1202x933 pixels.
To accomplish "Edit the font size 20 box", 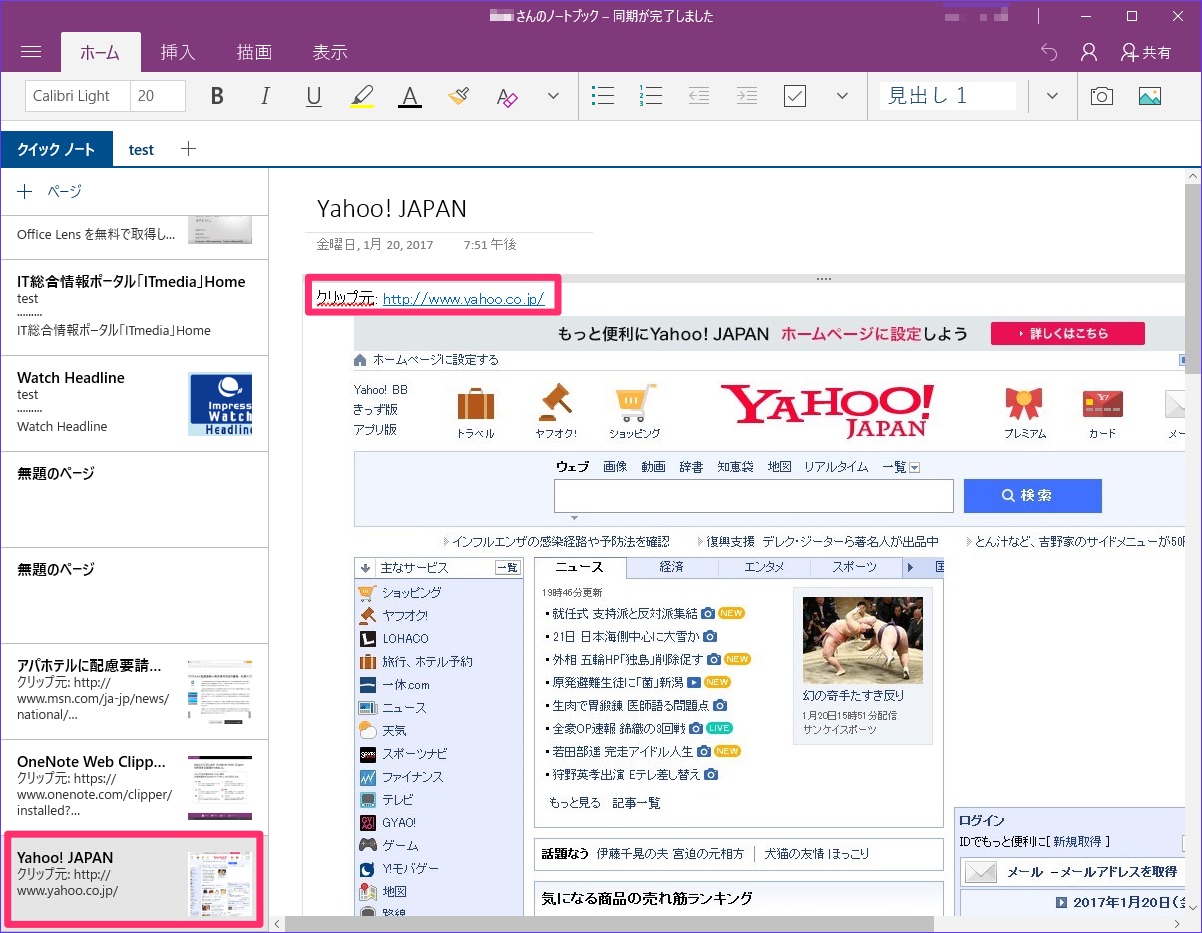I will coord(158,96).
